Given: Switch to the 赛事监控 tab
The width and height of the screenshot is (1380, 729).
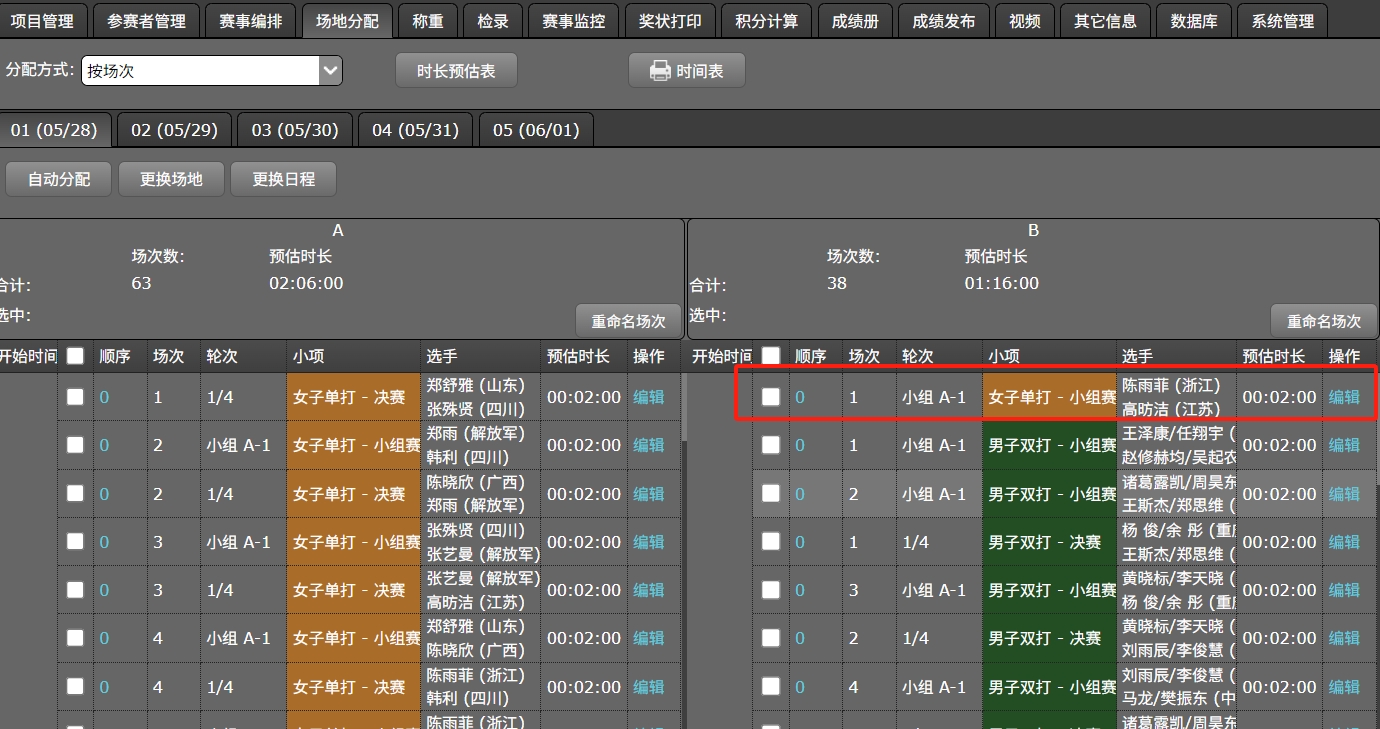Looking at the screenshot, I should pos(573,21).
